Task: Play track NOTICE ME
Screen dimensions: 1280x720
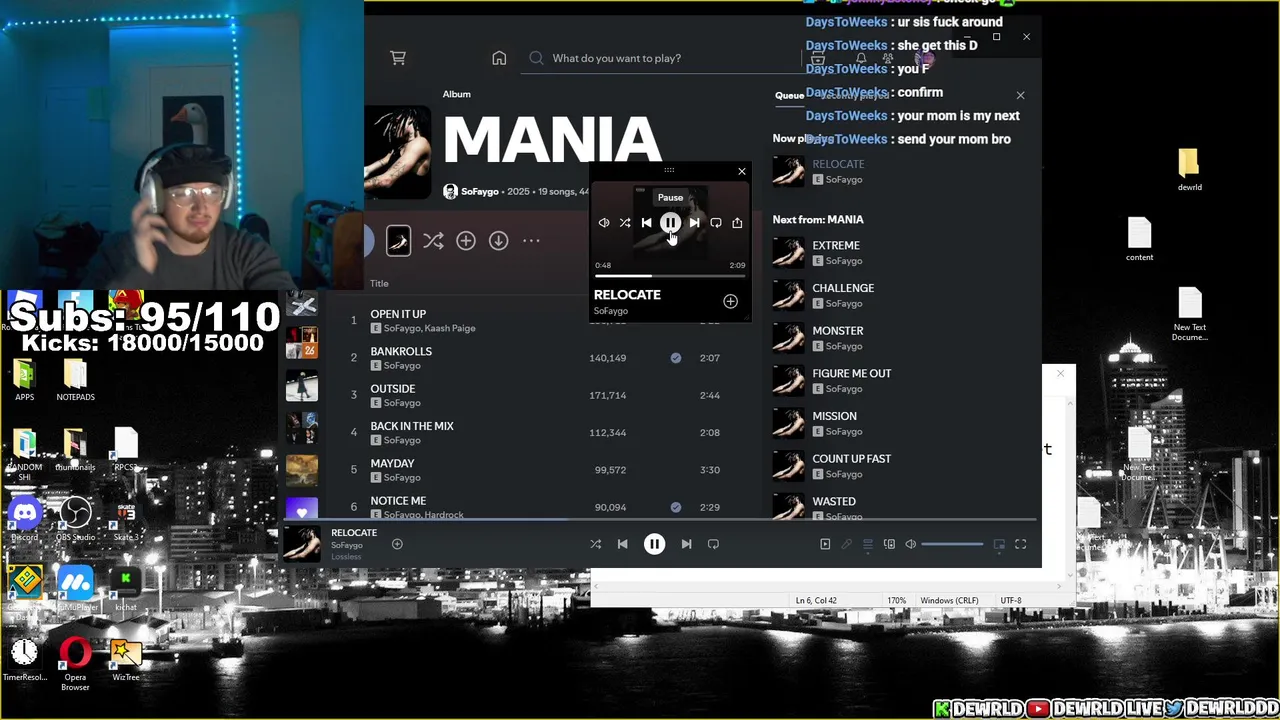Action: pos(398,500)
